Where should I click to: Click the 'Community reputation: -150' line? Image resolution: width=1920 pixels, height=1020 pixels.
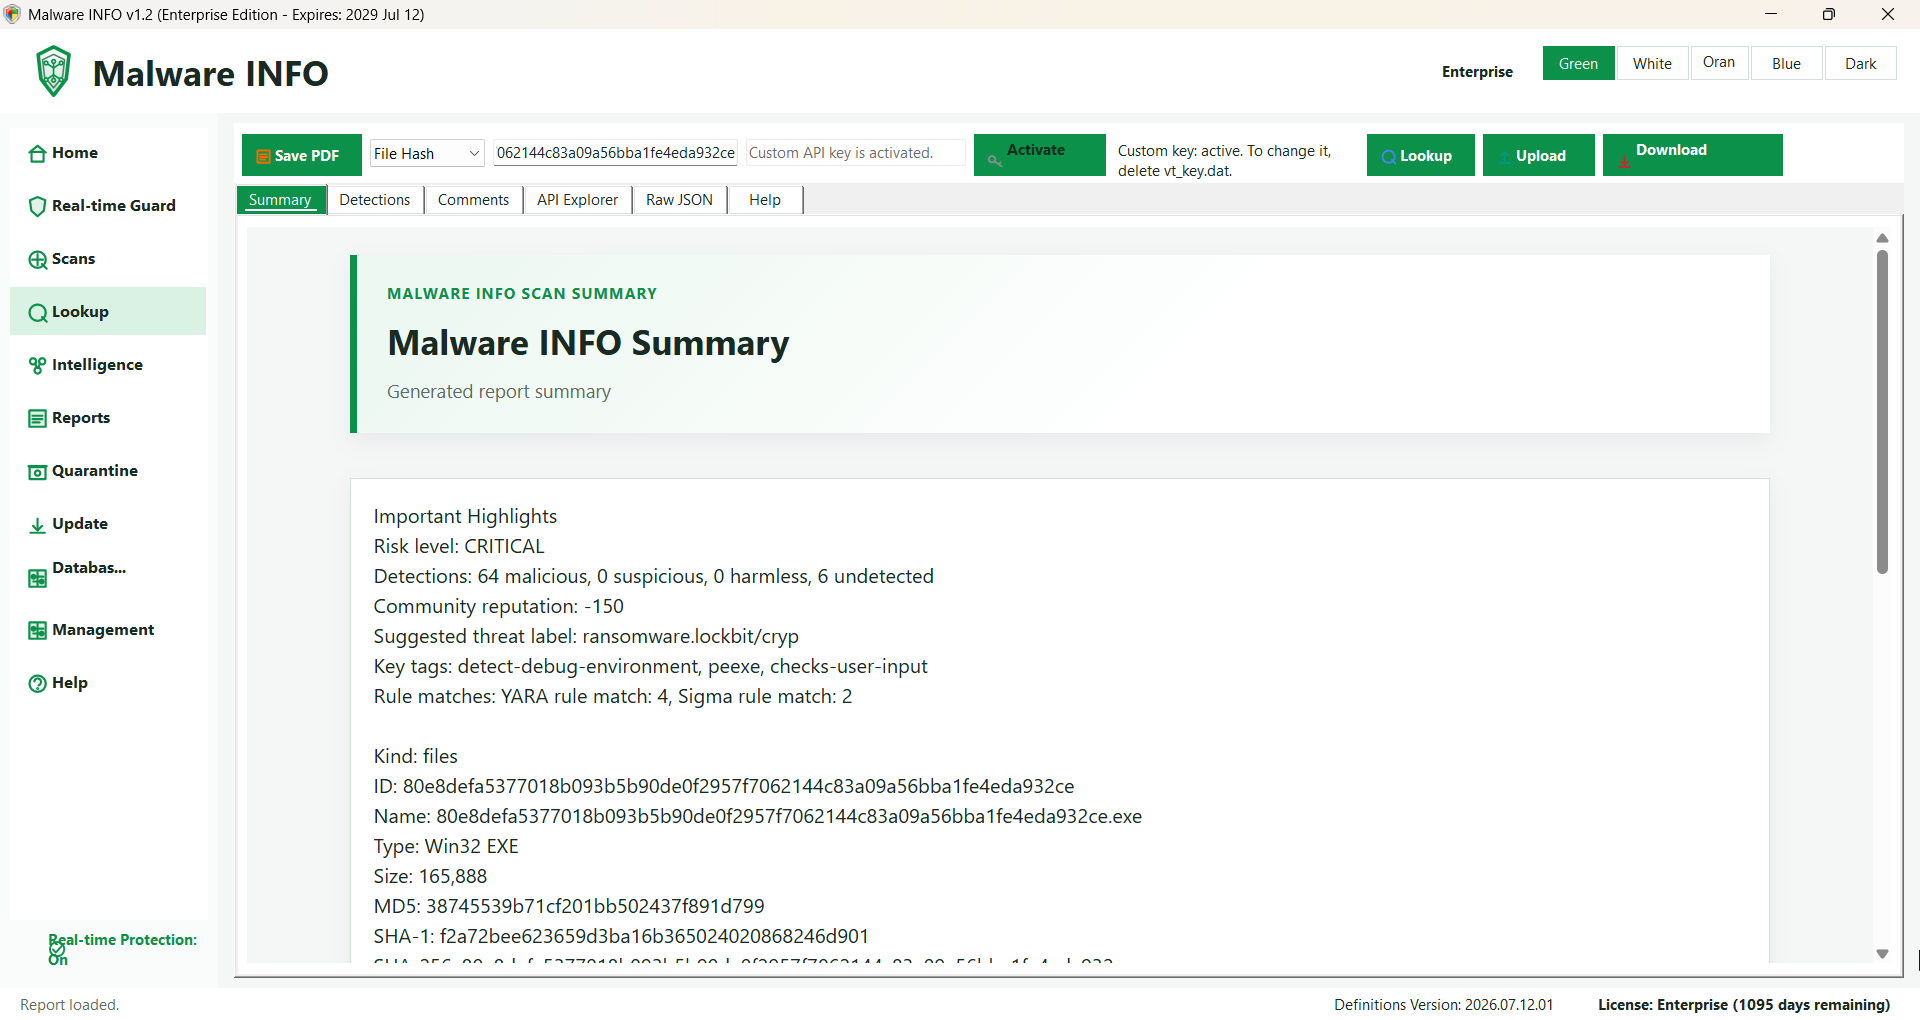tap(499, 607)
